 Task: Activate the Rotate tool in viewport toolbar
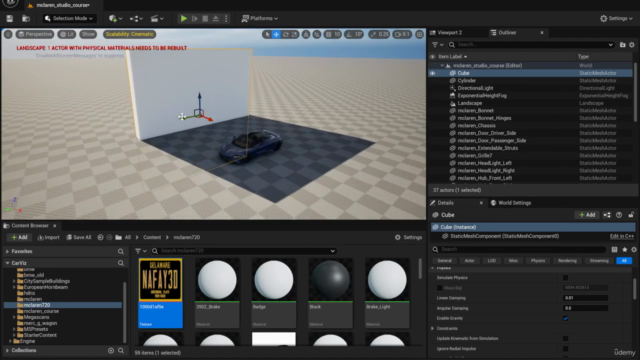[285, 34]
